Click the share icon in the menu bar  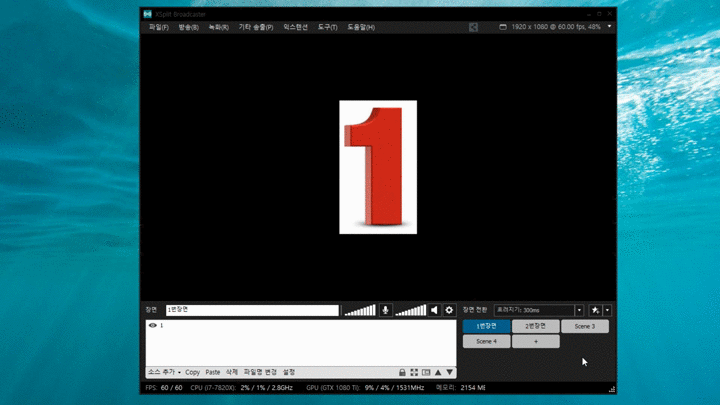pos(473,27)
